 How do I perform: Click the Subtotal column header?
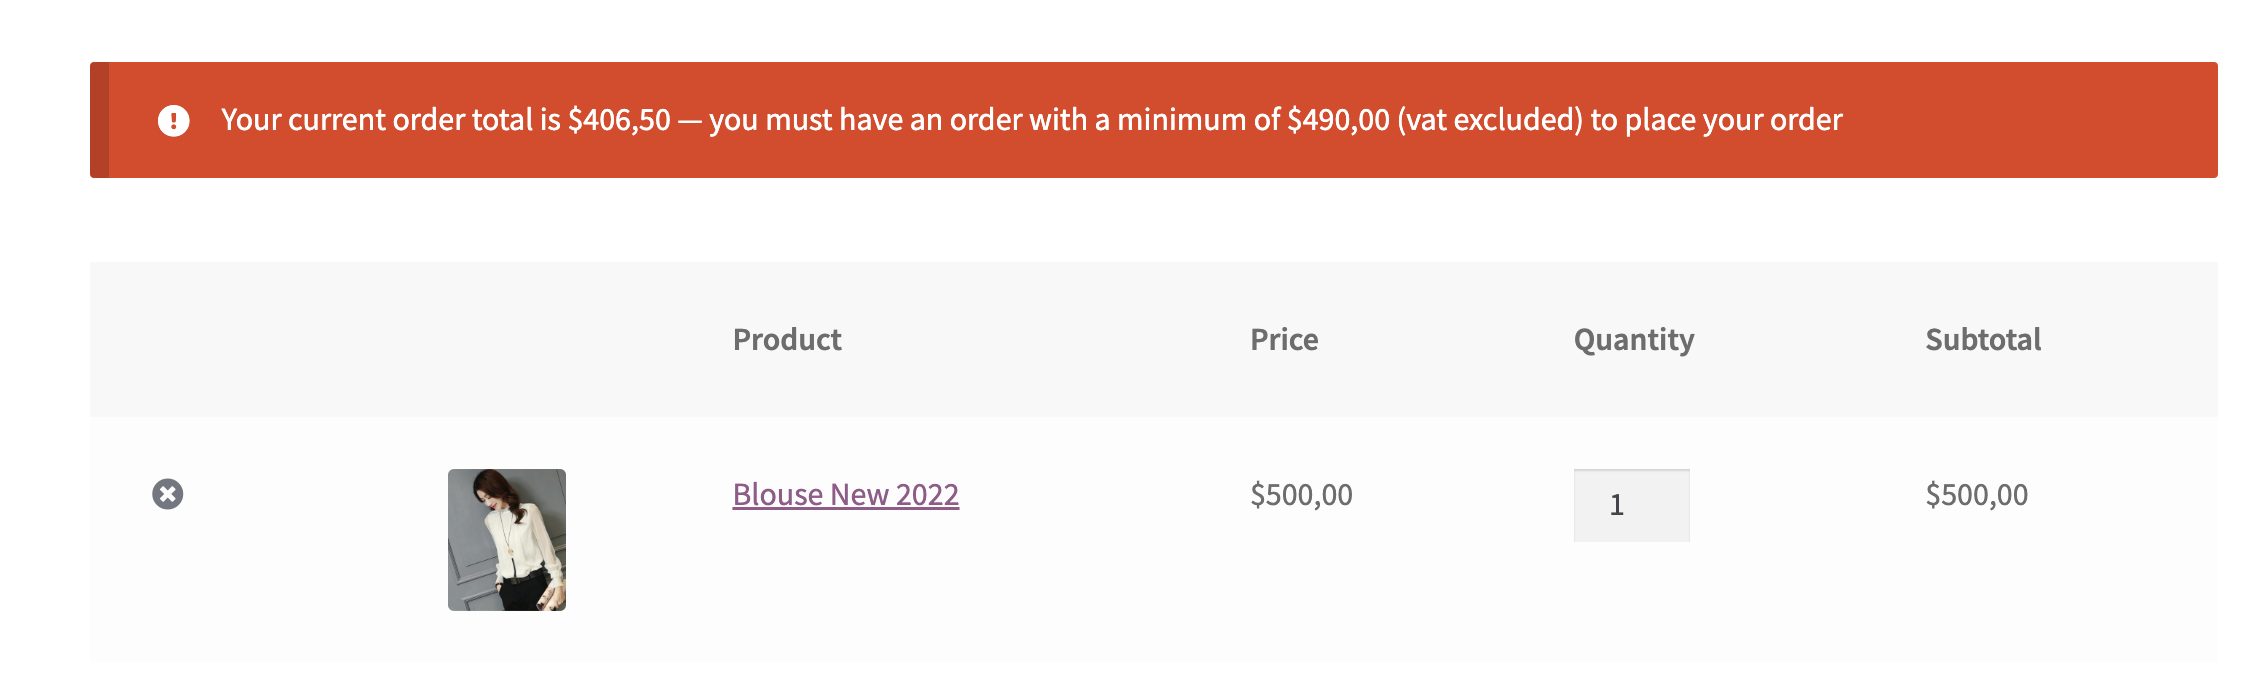point(1983,340)
